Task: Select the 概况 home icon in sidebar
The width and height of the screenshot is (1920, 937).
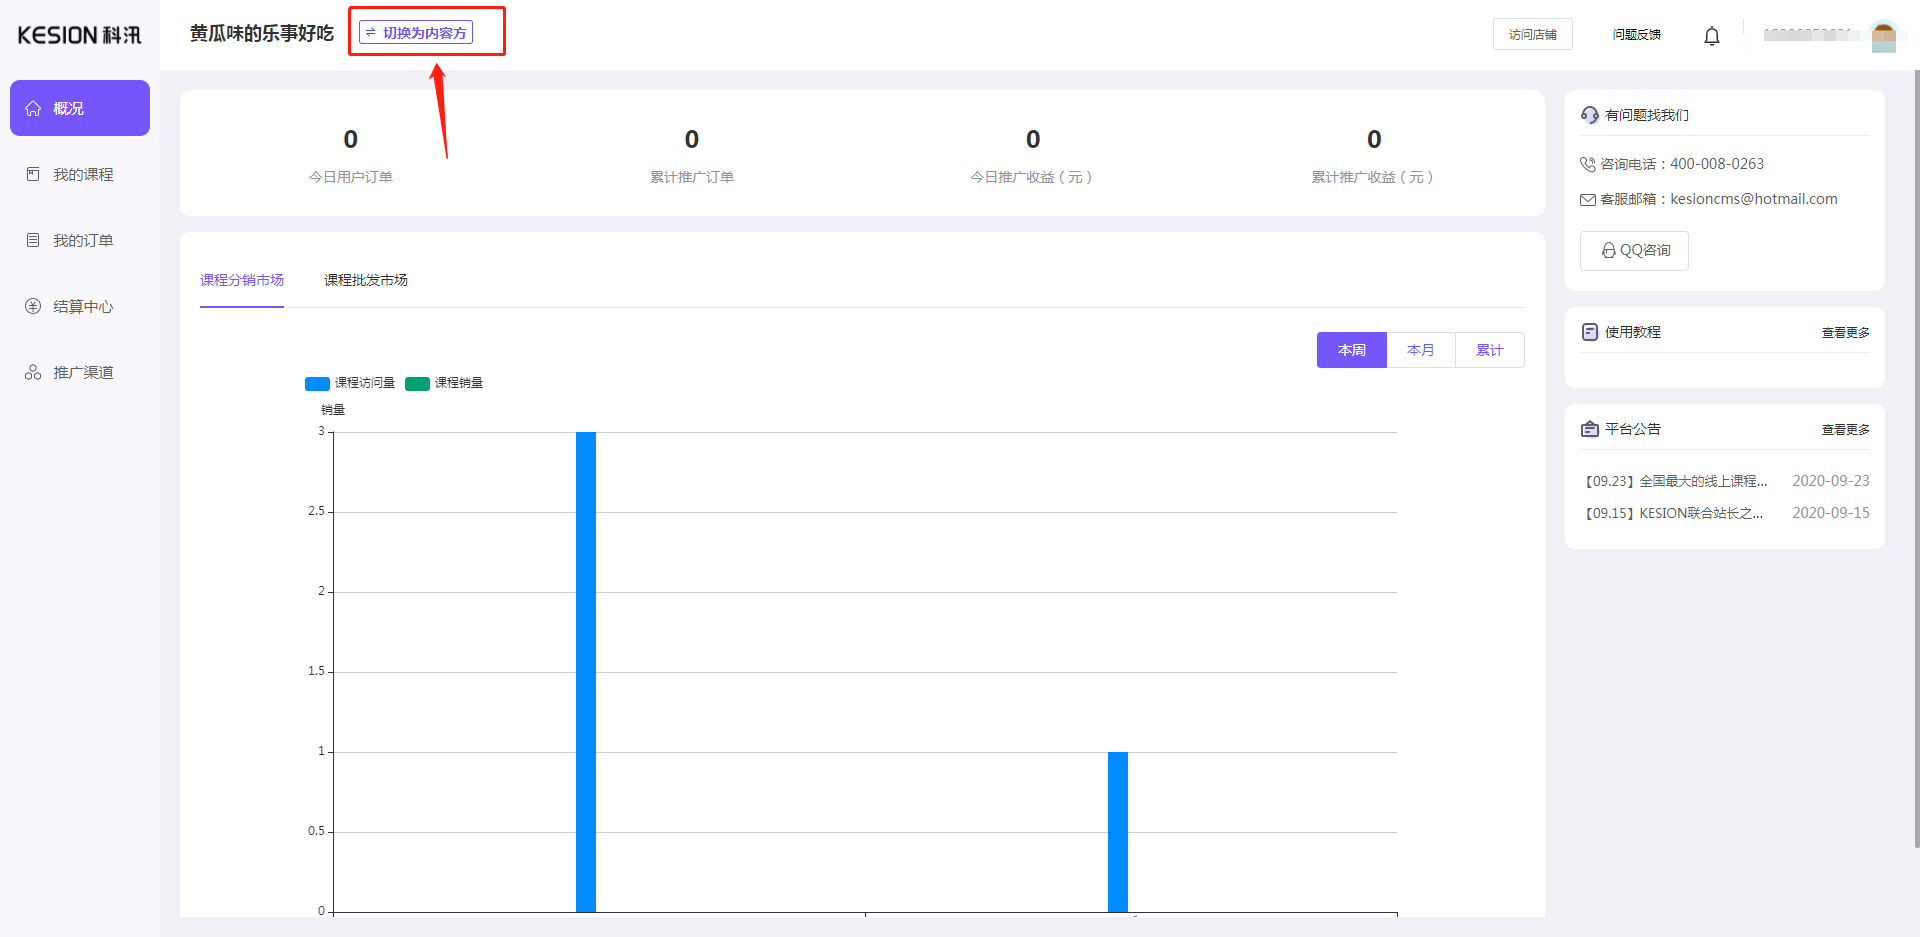Action: coord(34,108)
